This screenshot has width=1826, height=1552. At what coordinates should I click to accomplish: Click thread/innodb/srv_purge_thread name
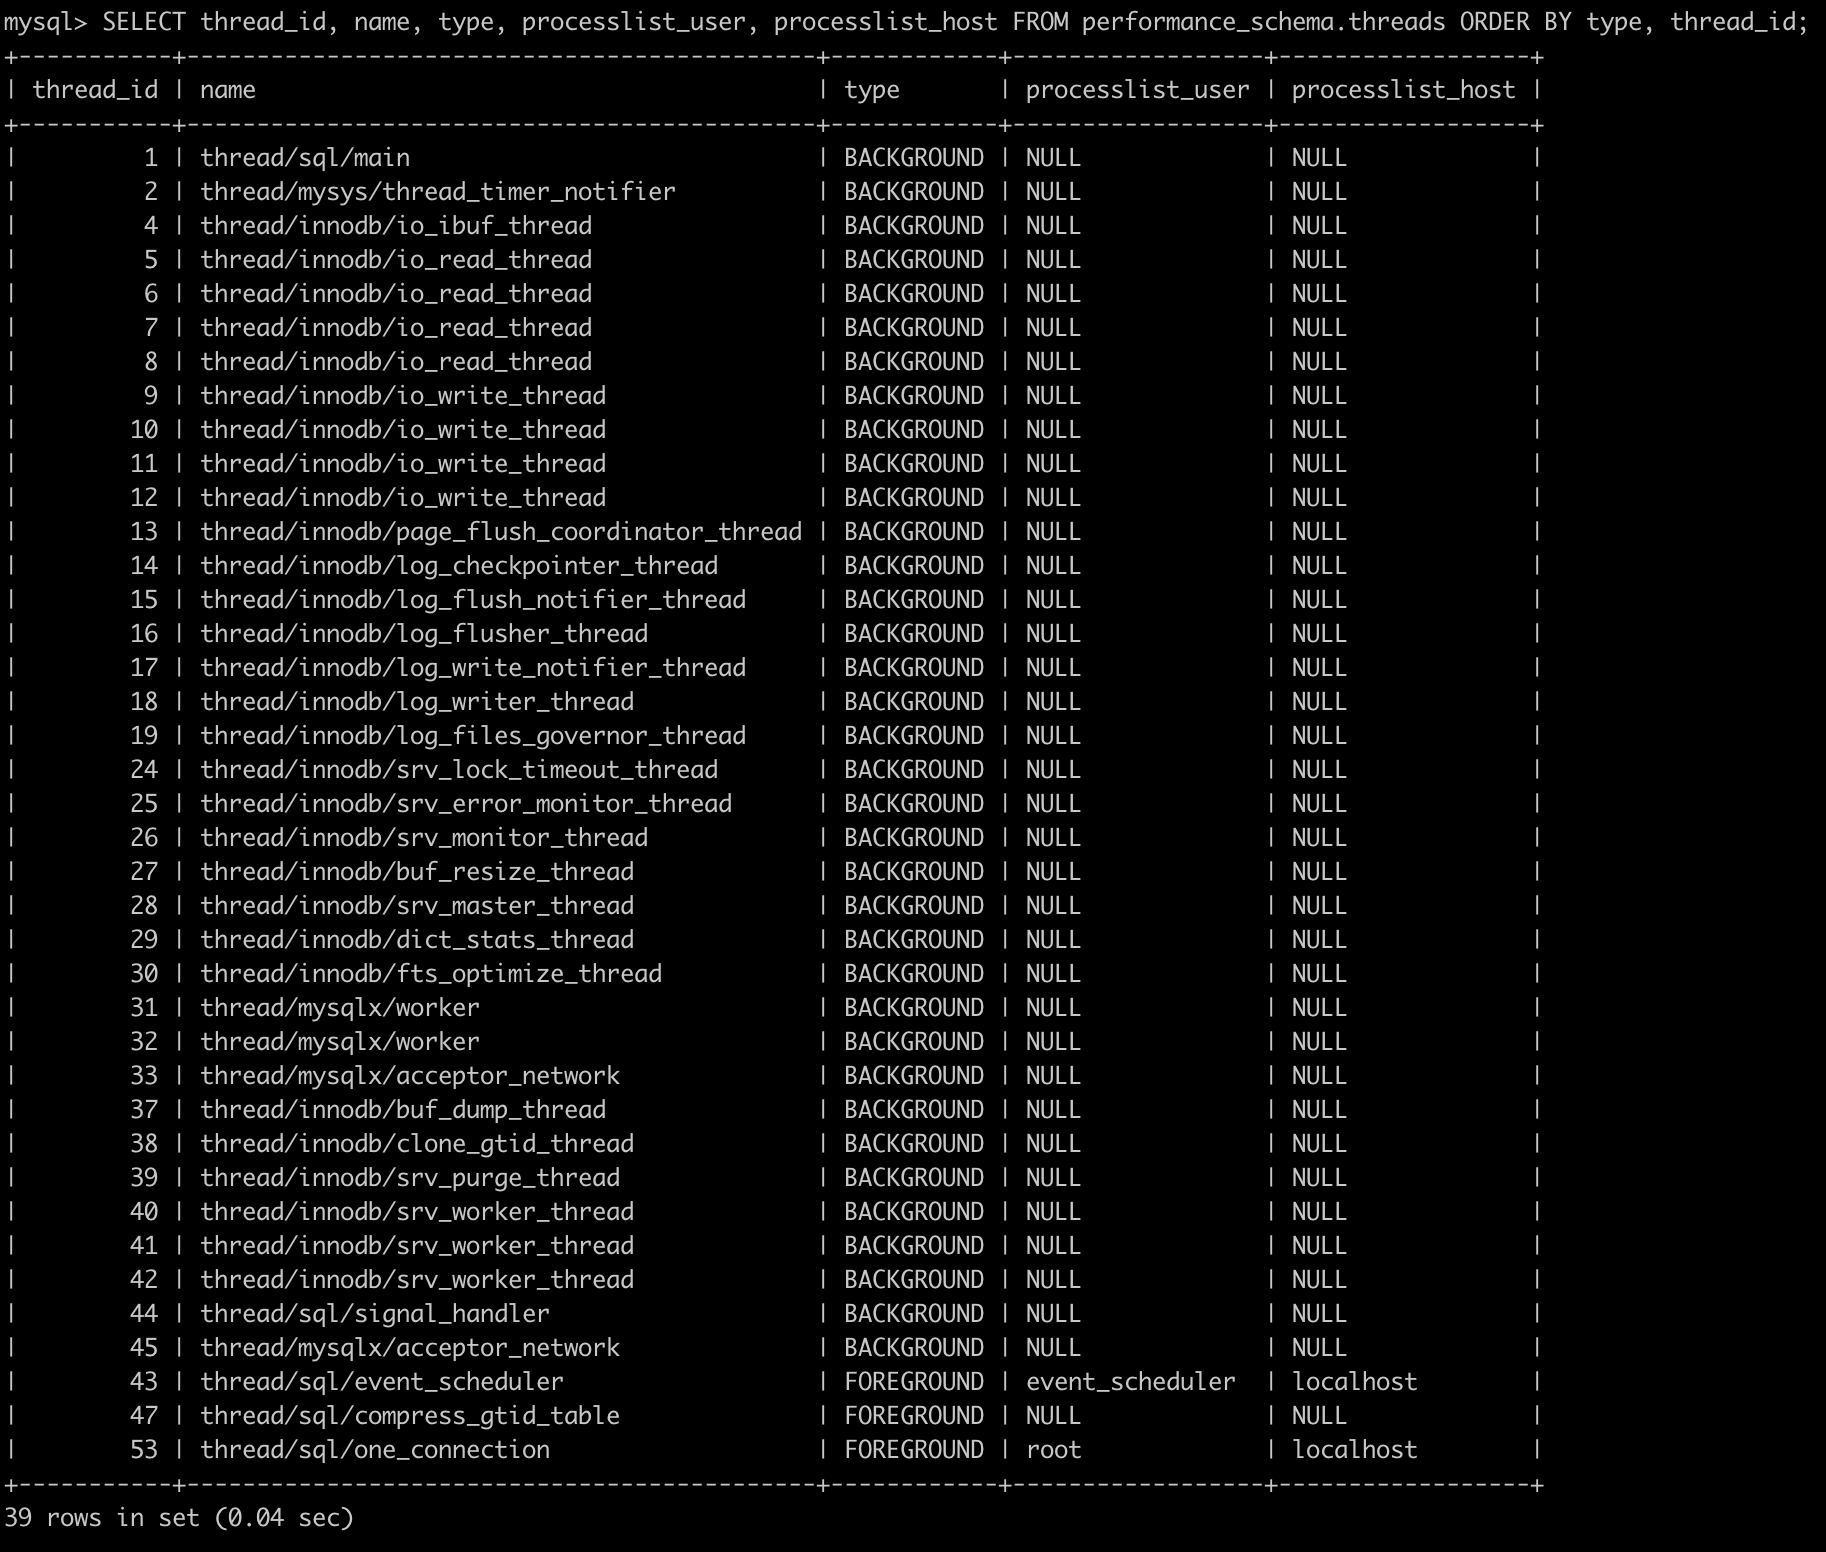[x=410, y=1178]
